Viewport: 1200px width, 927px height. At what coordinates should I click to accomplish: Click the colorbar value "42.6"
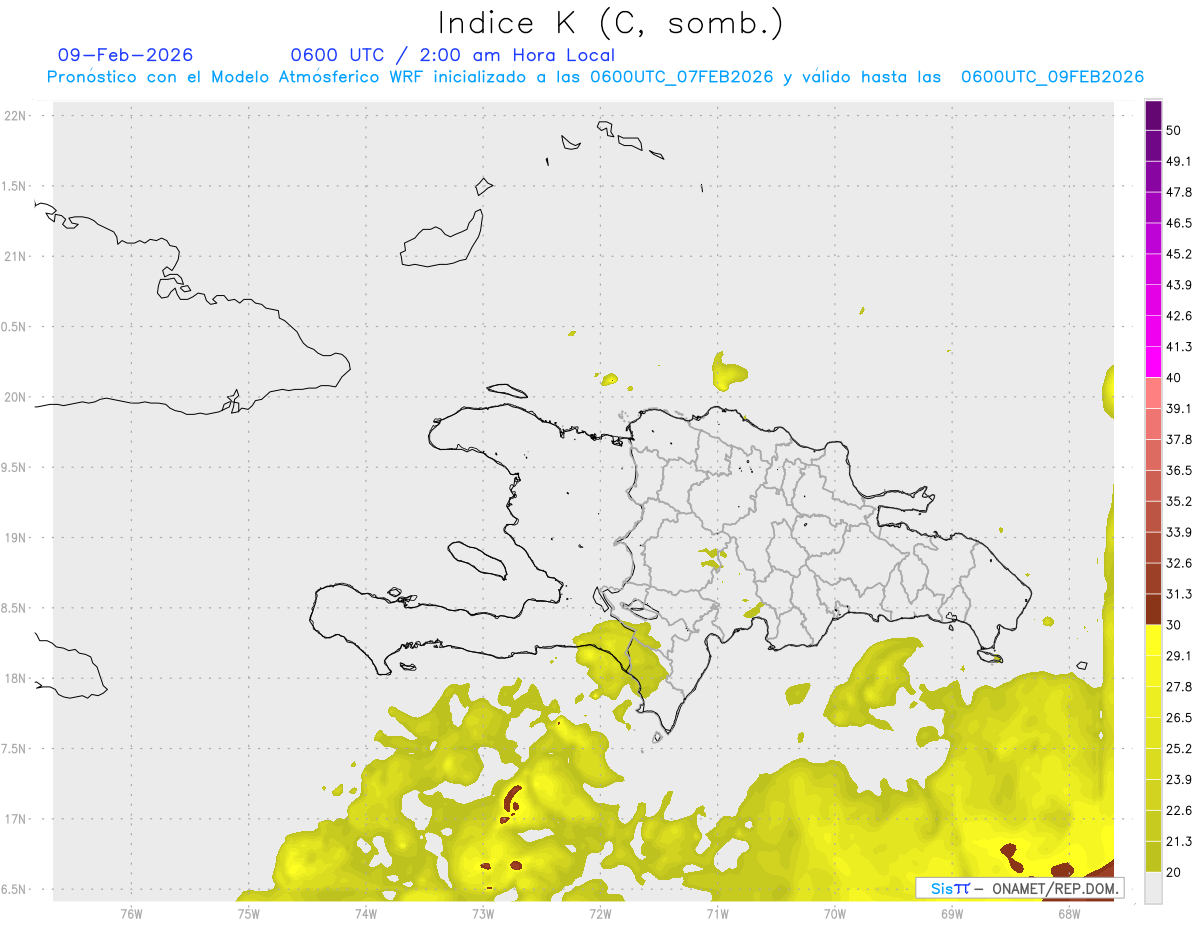[1179, 316]
